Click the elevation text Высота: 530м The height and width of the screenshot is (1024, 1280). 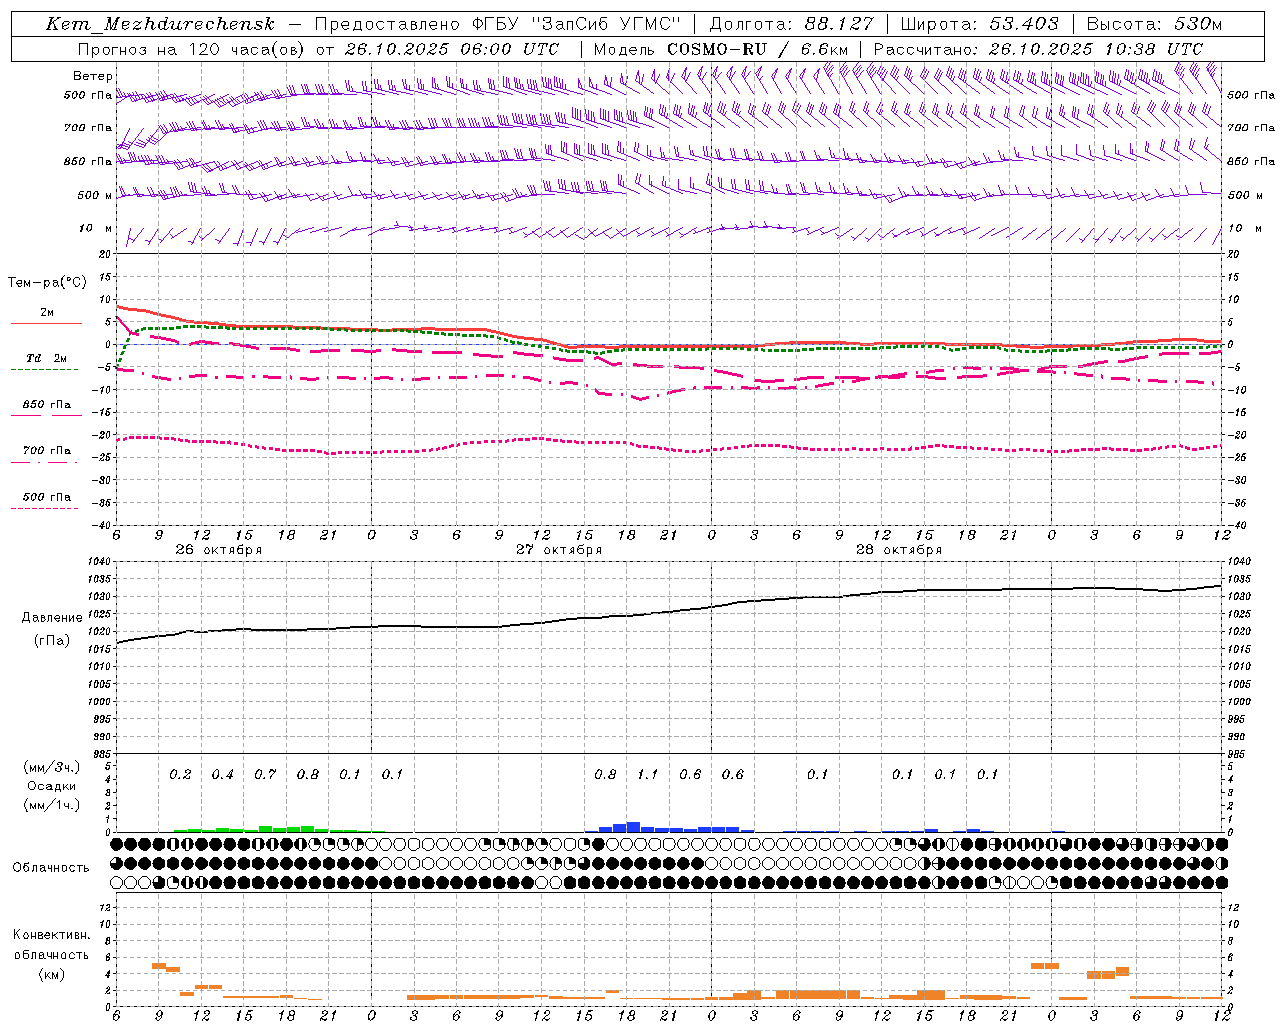click(x=1154, y=24)
